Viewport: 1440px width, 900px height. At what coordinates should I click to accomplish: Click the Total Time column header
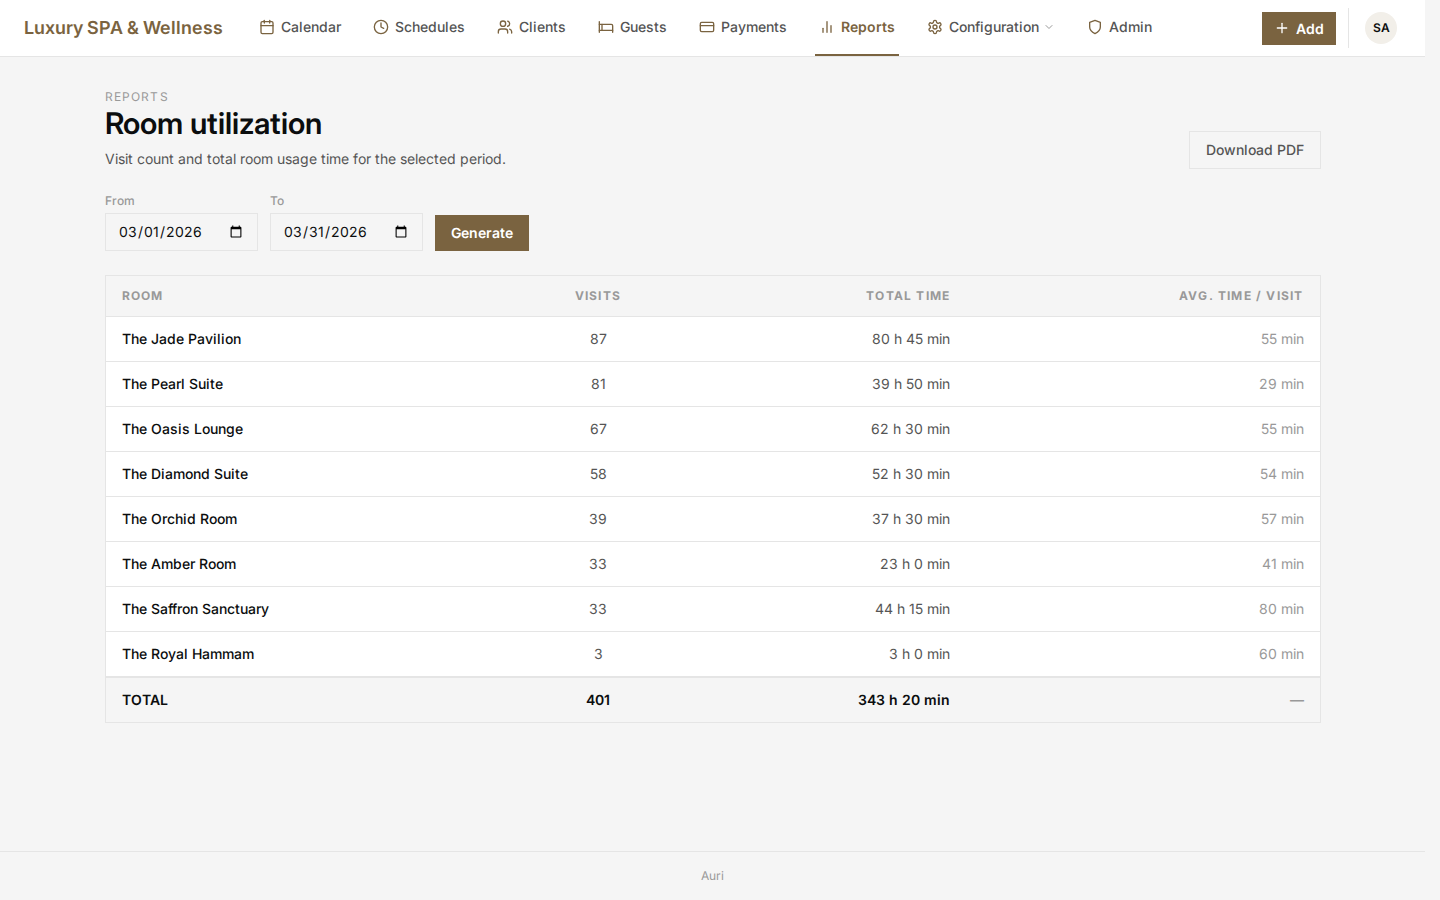pyautogui.click(x=907, y=296)
